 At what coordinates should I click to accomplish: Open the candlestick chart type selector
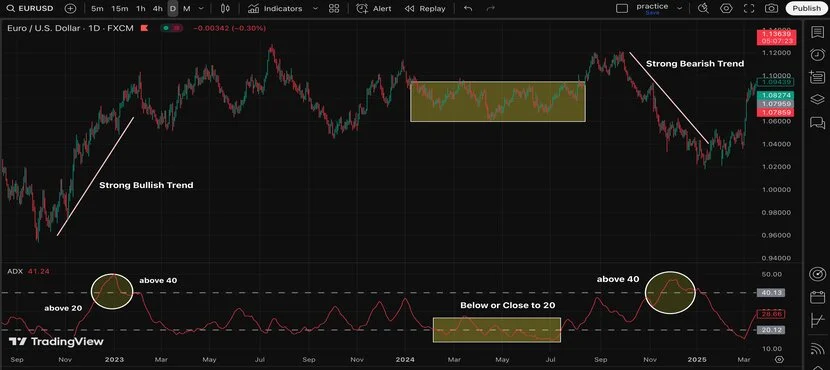coord(225,8)
